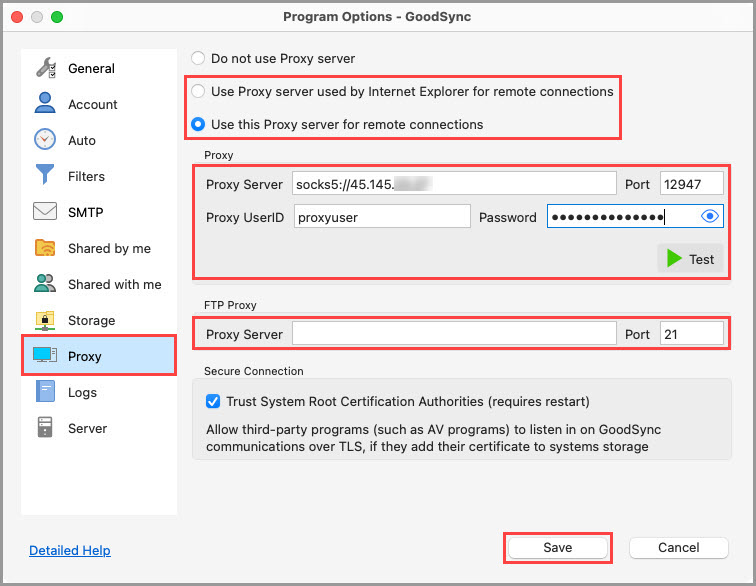Open Shared by me folder icon
756x586 pixels.
coord(46,248)
